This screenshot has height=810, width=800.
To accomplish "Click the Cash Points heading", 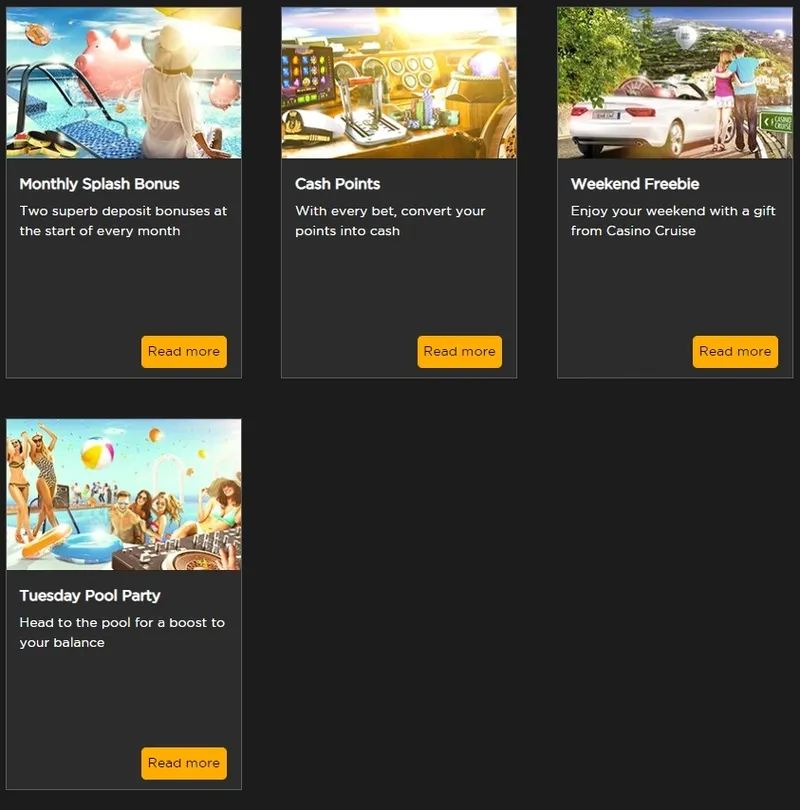I will (337, 184).
